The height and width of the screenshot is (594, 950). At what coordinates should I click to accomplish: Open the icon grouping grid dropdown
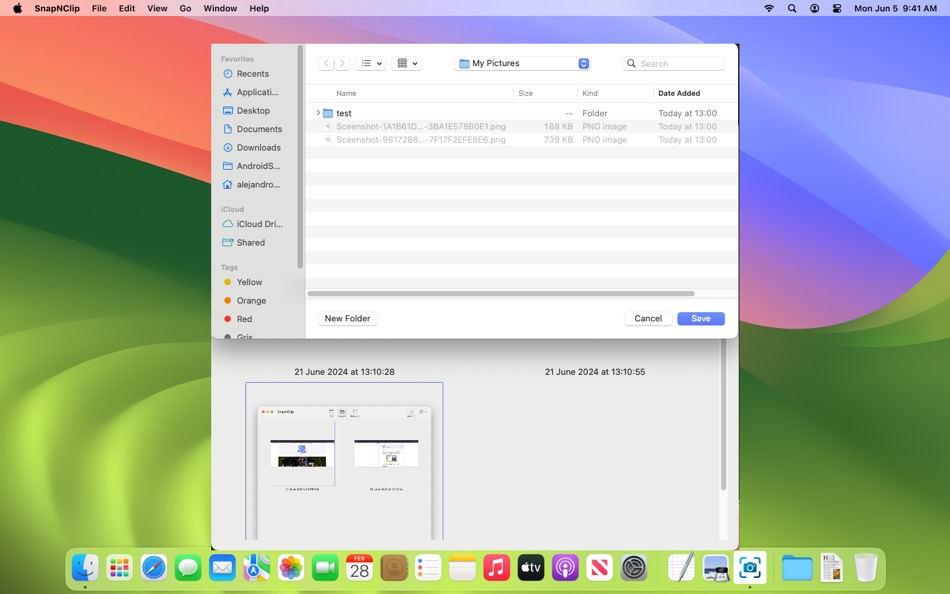pyautogui.click(x=406, y=63)
